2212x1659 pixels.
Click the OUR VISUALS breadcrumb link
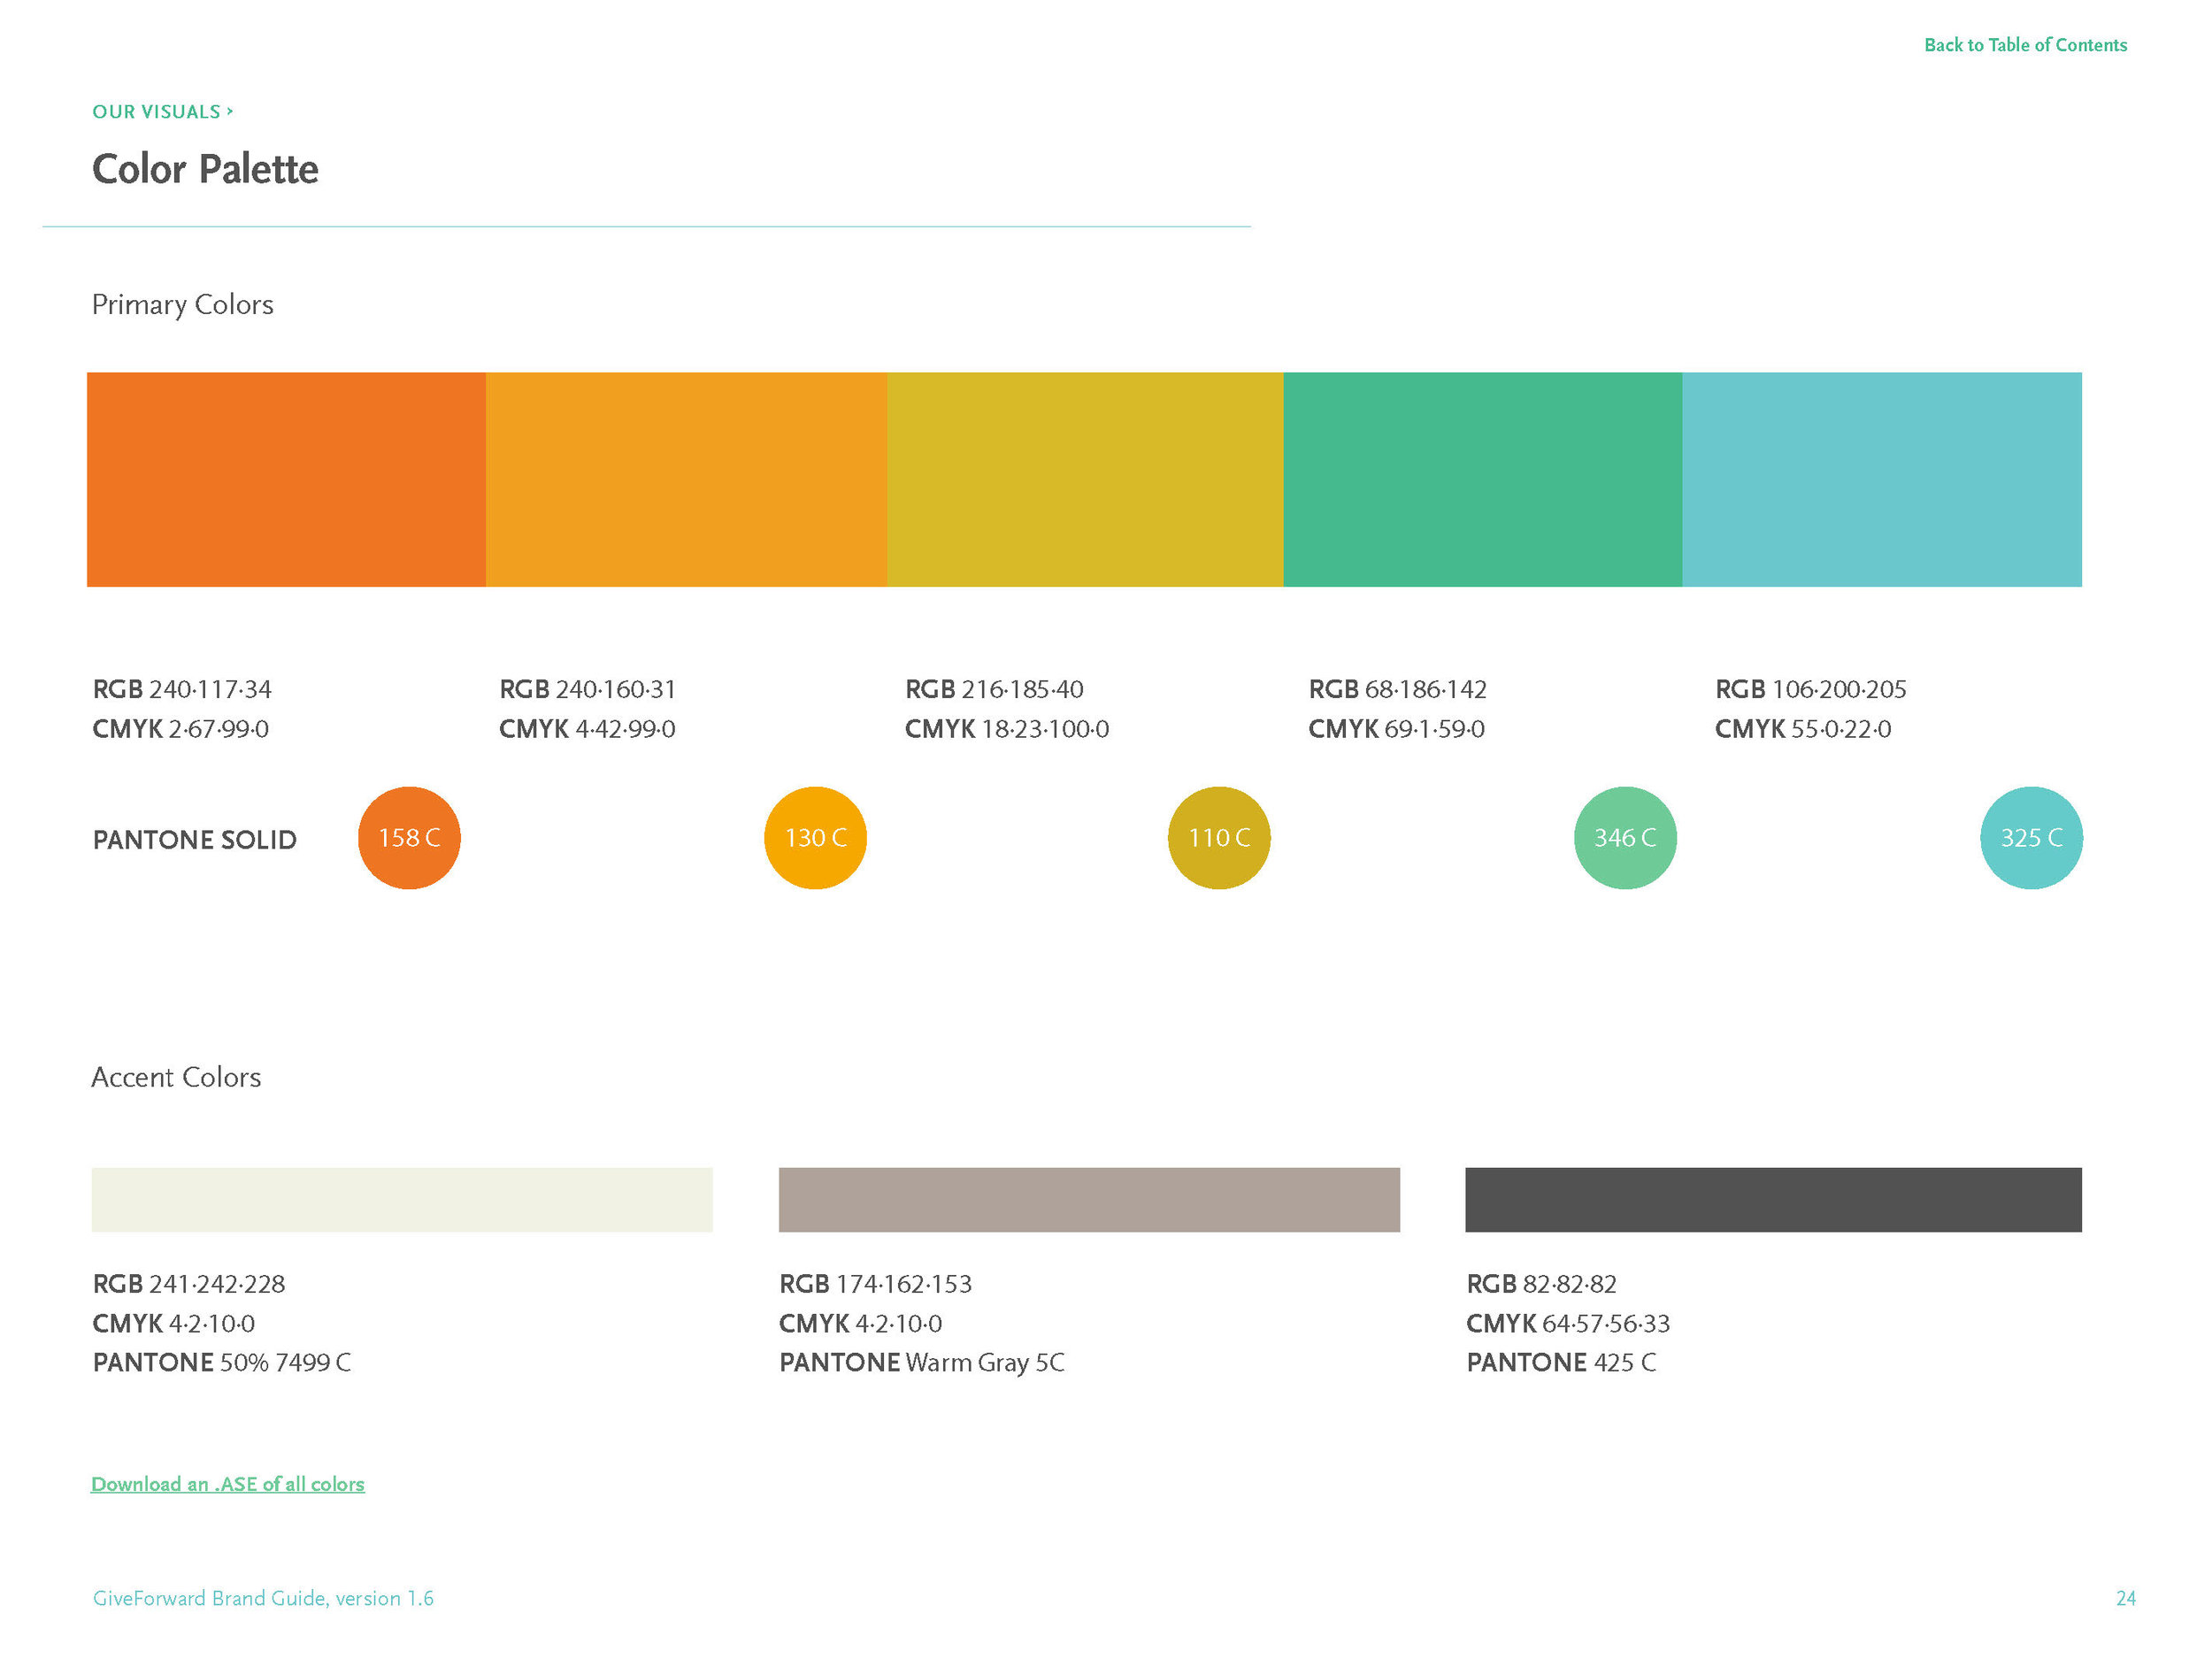tap(162, 112)
